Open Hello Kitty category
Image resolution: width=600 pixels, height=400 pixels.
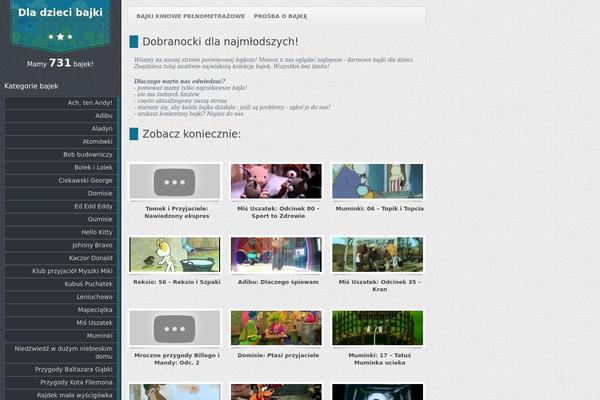pyautogui.click(x=61, y=232)
